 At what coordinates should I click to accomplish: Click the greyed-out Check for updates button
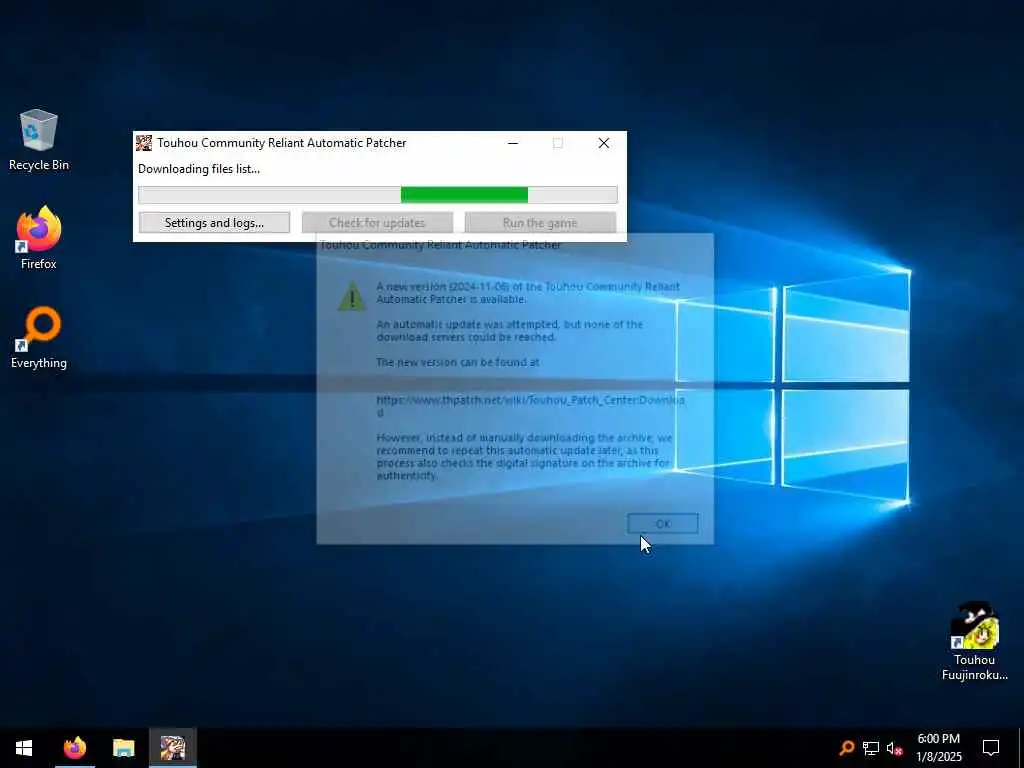point(377,223)
